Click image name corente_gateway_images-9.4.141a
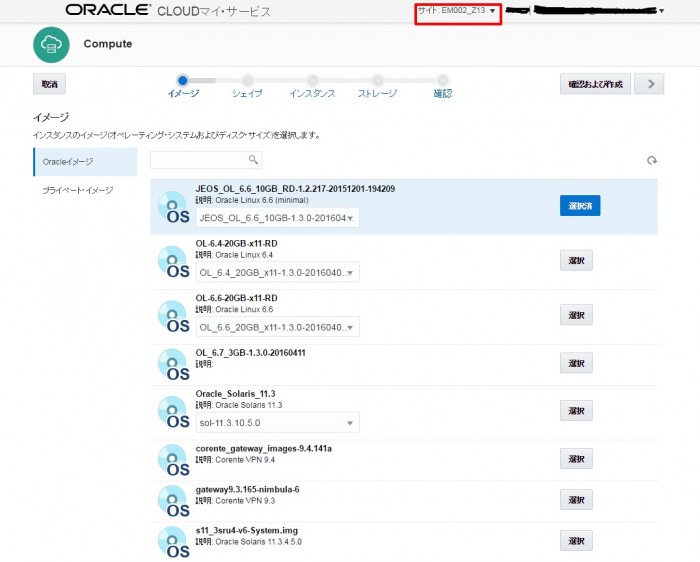Screen dimensions: 700x562 (263, 449)
